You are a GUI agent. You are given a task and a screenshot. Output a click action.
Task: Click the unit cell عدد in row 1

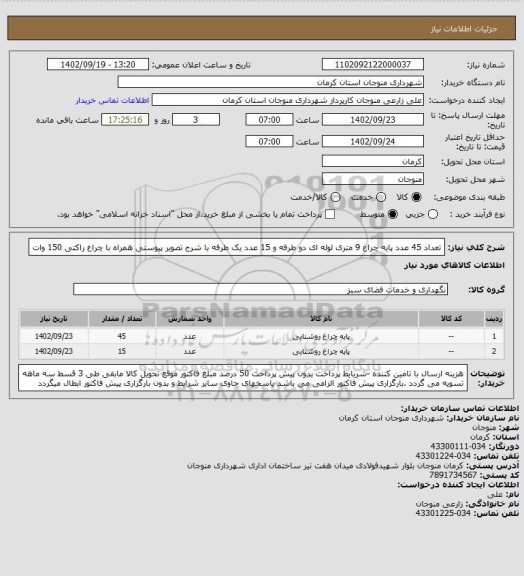click(190, 336)
